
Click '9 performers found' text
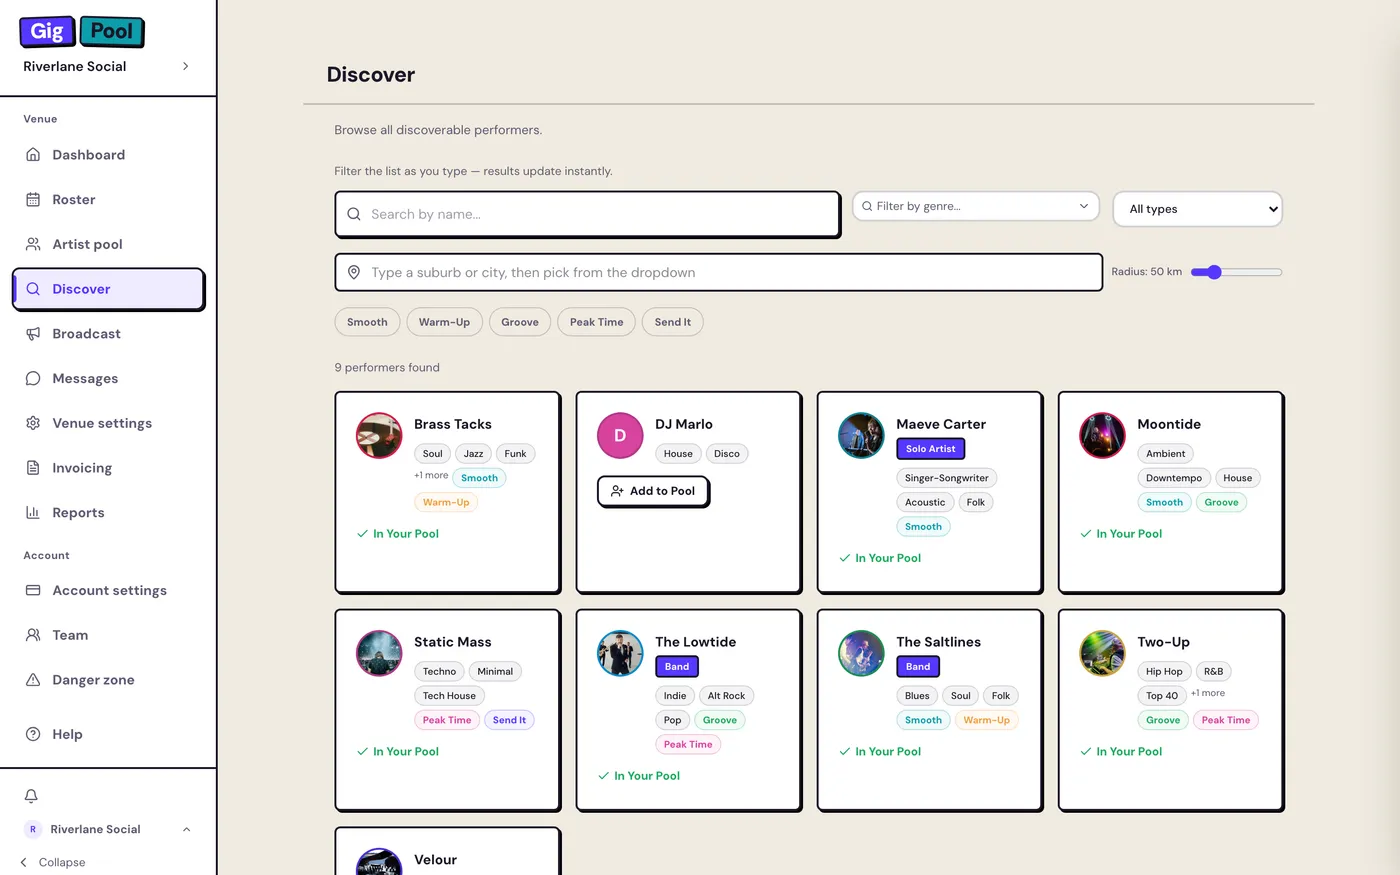pos(387,367)
